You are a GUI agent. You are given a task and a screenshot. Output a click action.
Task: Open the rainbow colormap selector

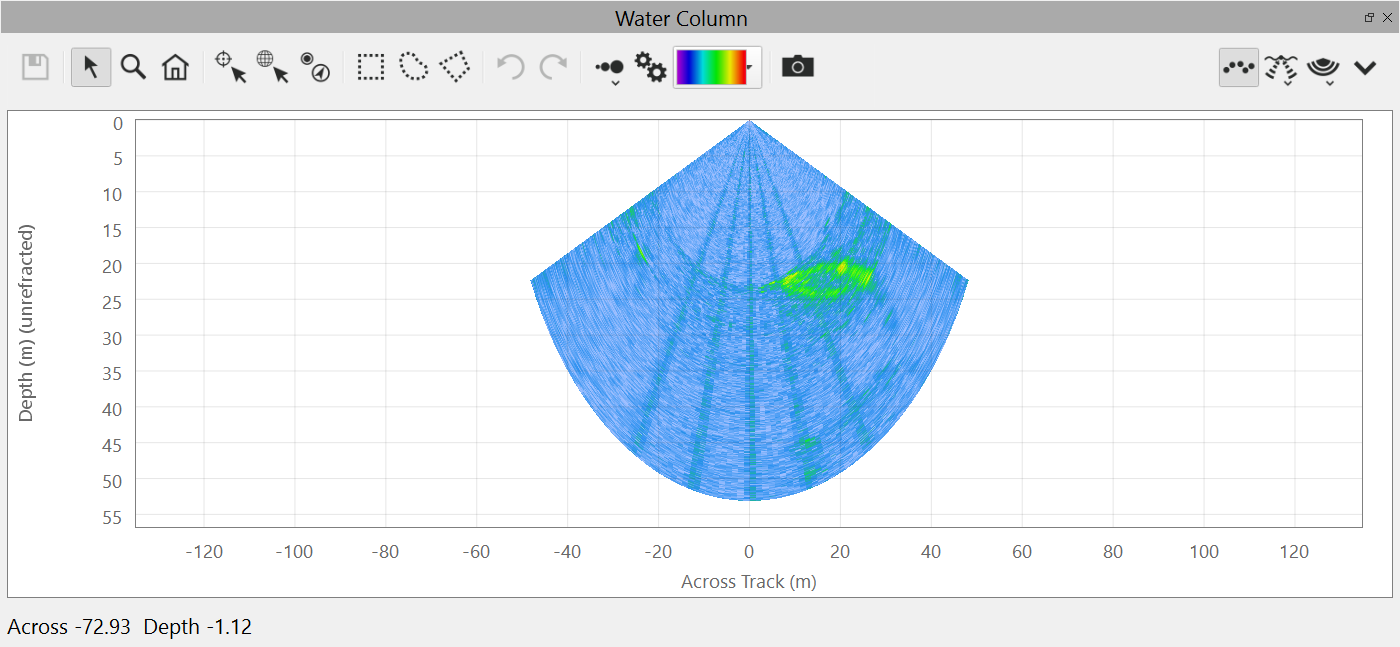tap(717, 67)
